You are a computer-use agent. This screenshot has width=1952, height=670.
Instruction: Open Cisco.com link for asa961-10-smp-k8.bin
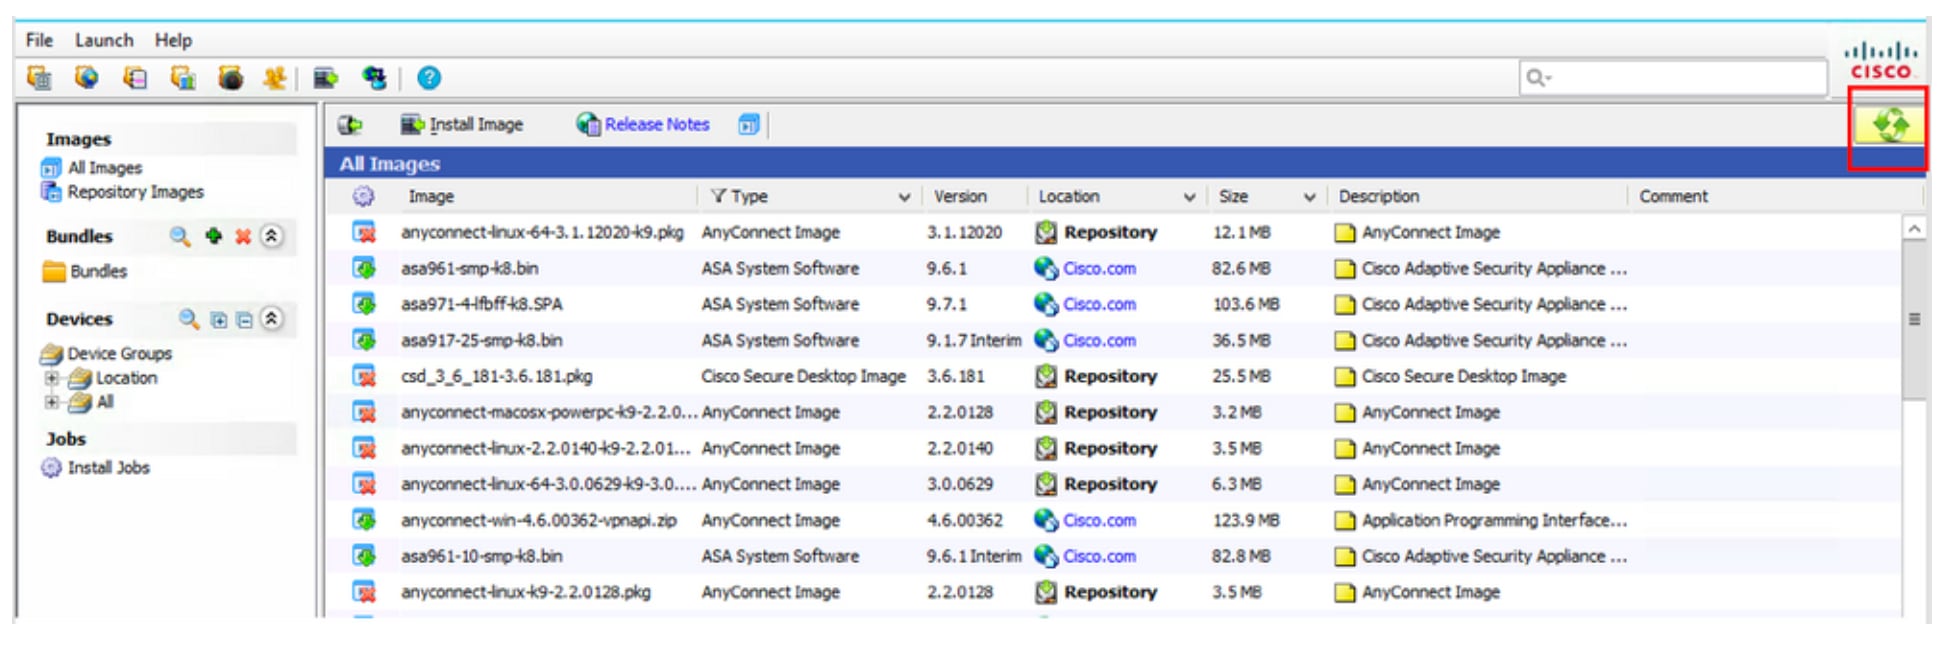pyautogui.click(x=1099, y=556)
